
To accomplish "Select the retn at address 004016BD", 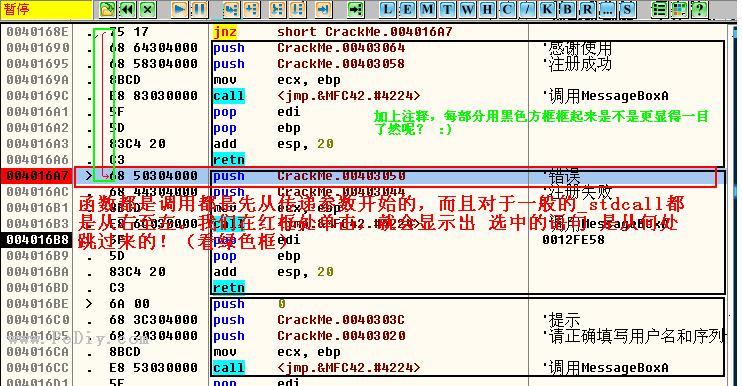I will pyautogui.click(x=229, y=288).
